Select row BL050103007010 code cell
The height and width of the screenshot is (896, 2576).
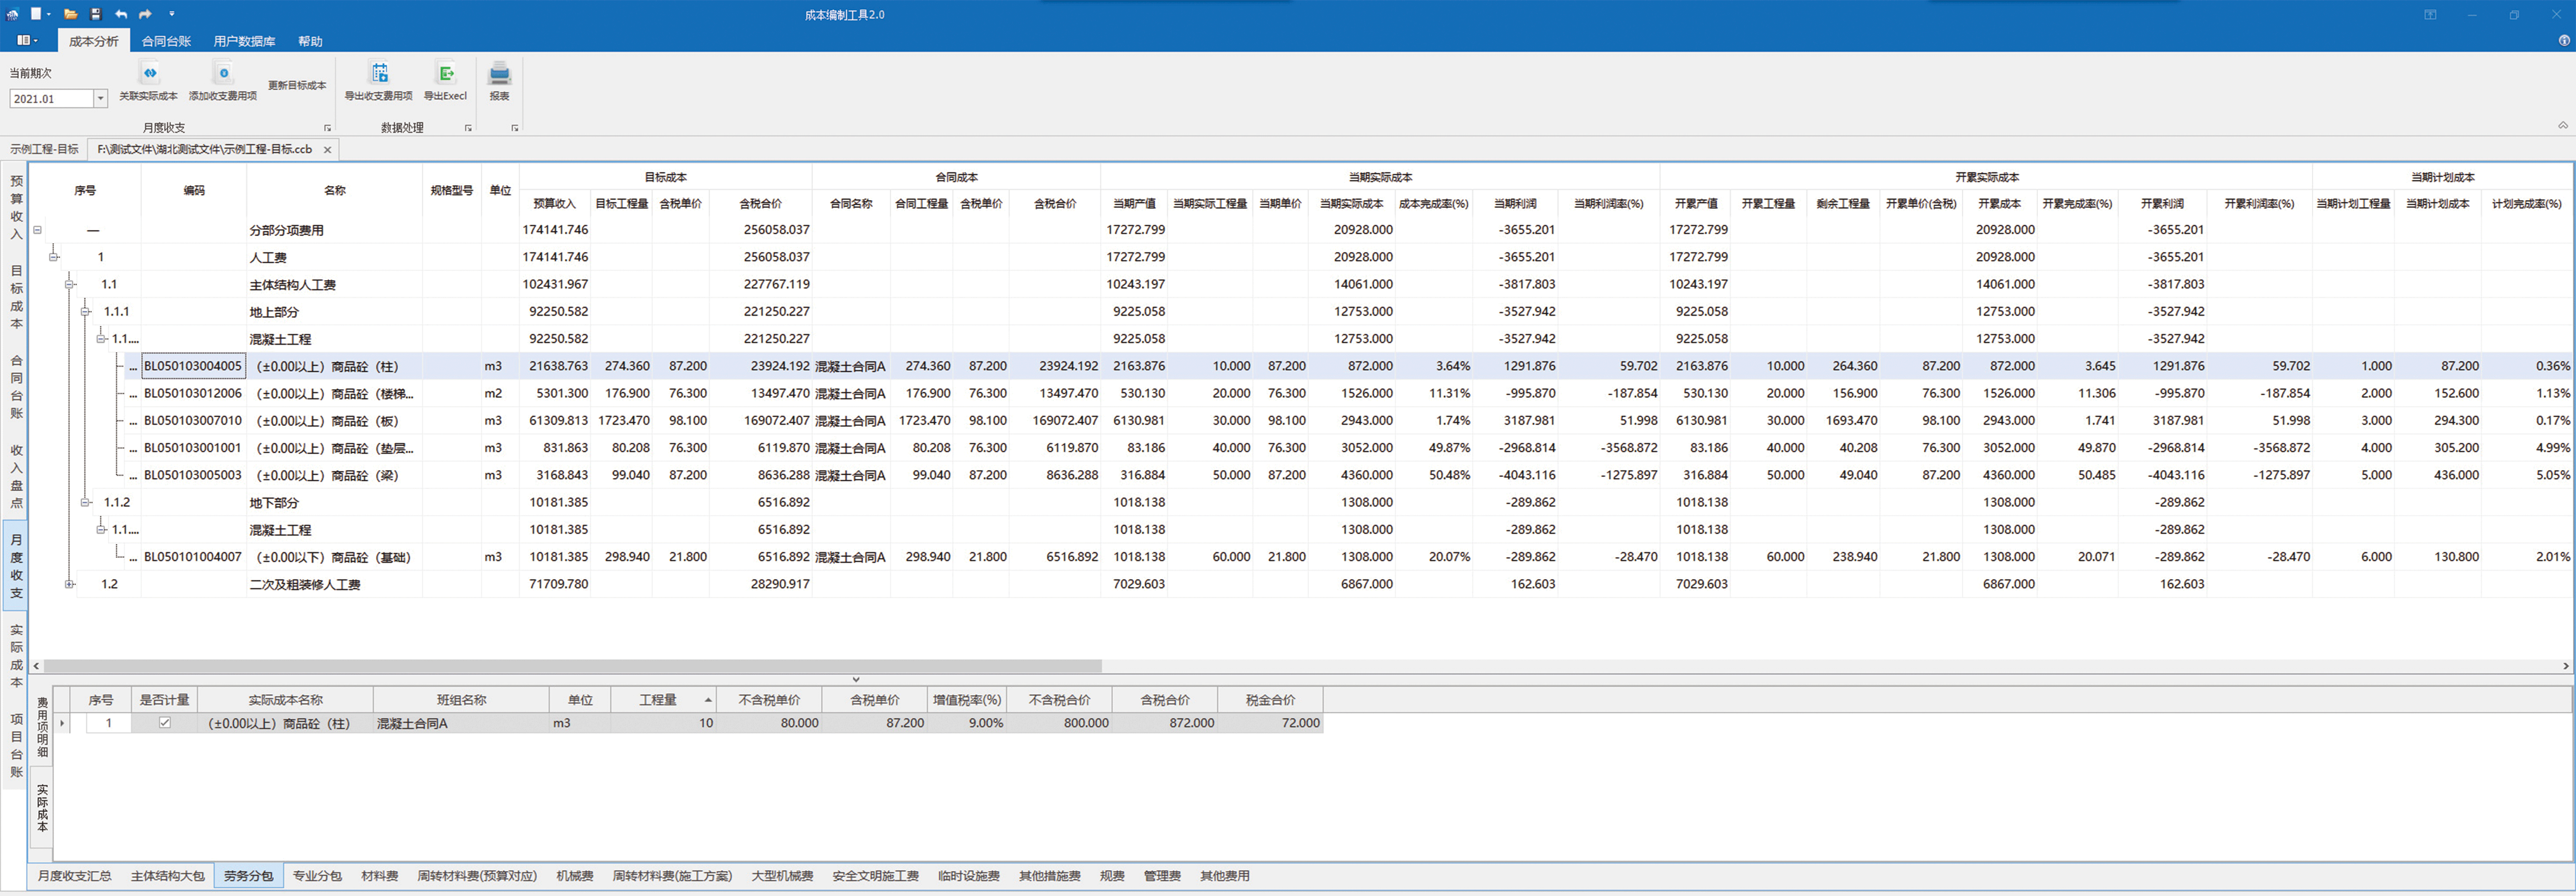(193, 420)
